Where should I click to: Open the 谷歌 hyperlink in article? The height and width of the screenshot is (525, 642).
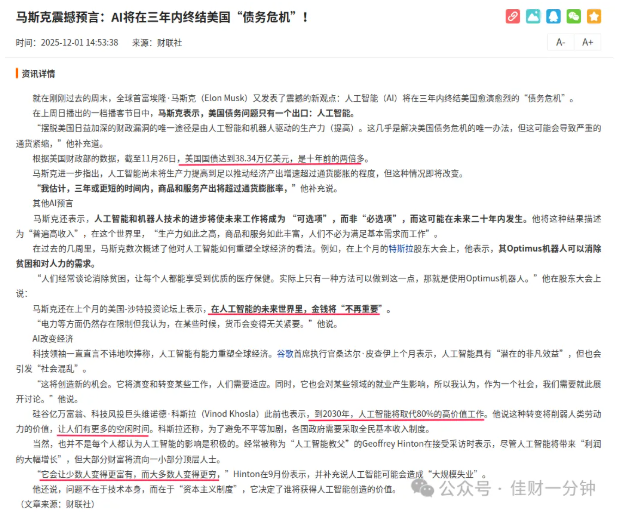tap(285, 353)
